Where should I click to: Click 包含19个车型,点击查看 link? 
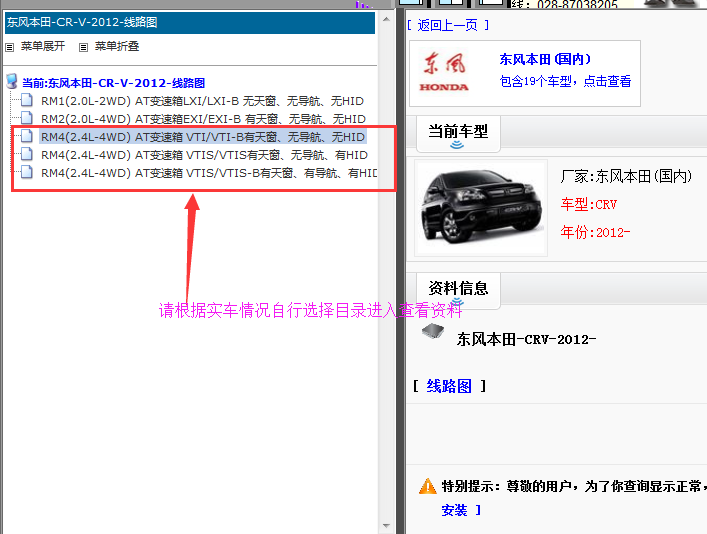(565, 82)
